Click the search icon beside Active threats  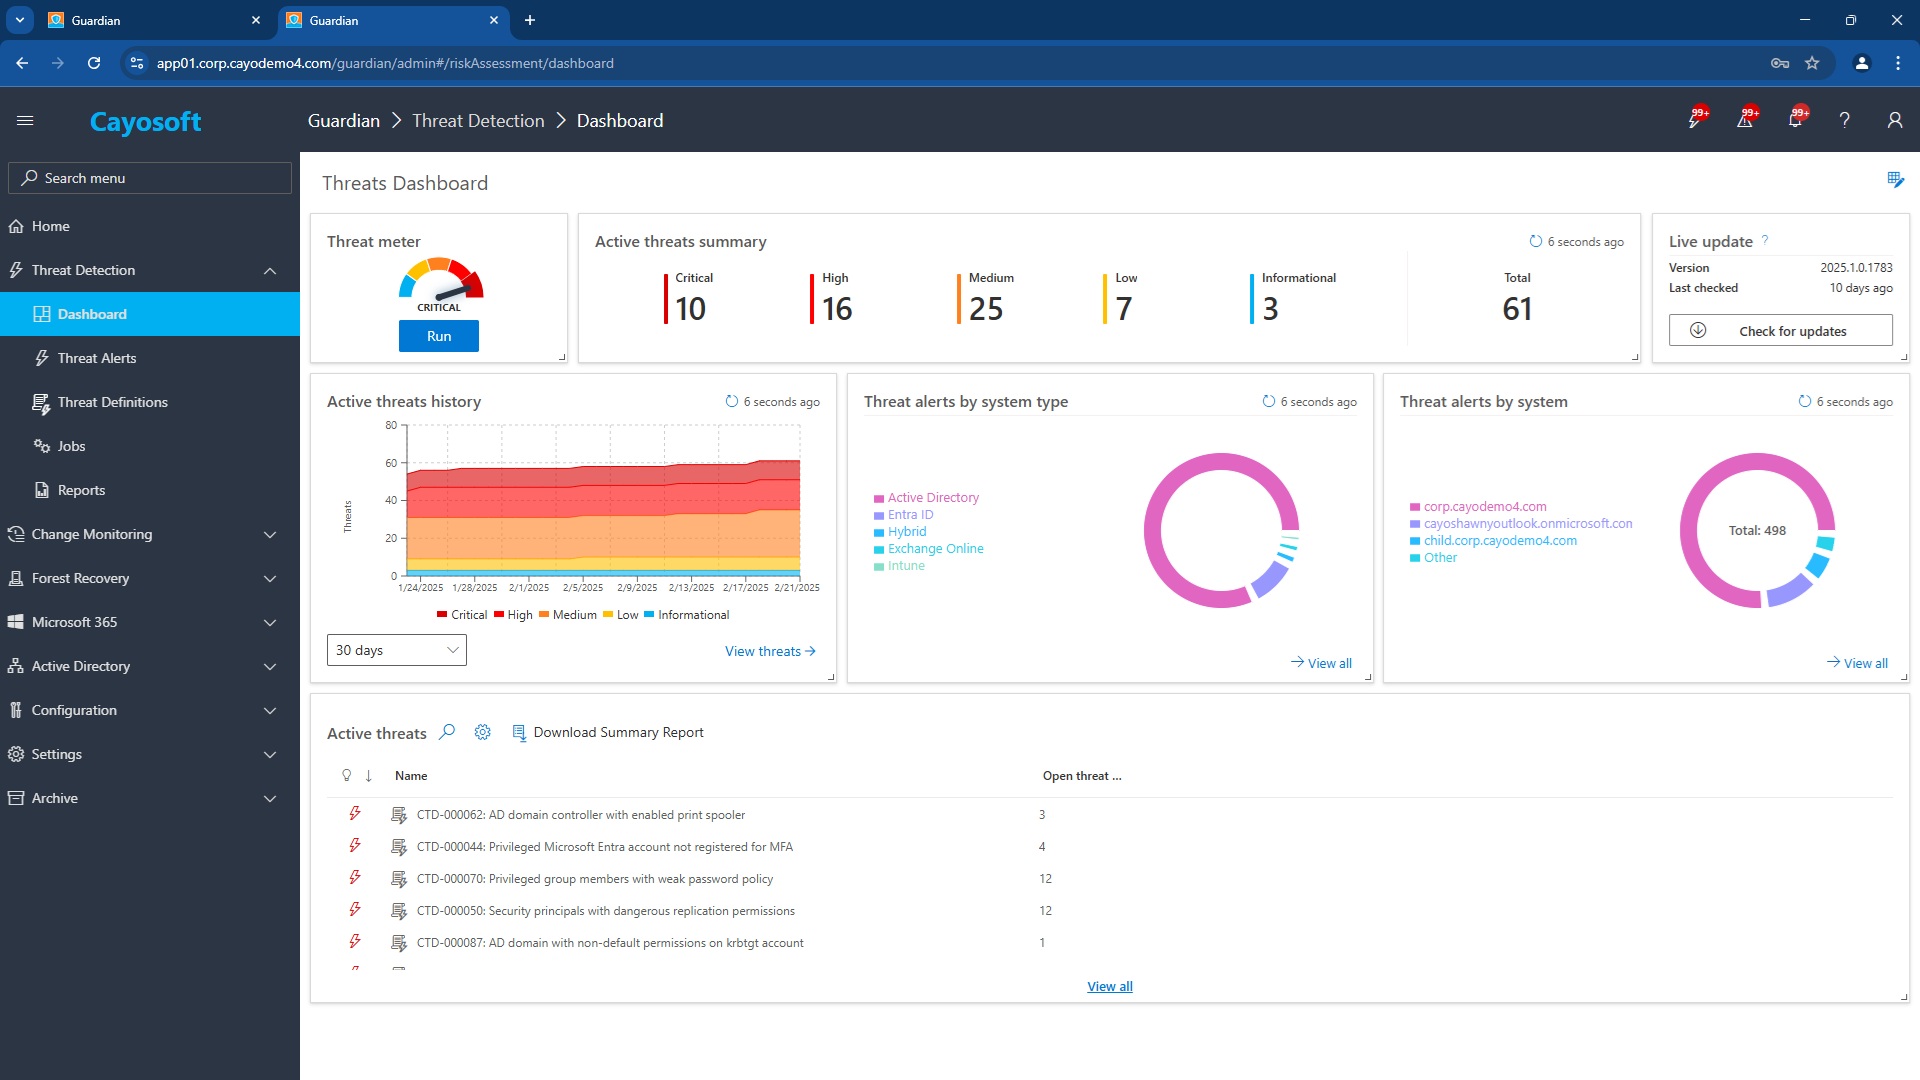coord(447,732)
